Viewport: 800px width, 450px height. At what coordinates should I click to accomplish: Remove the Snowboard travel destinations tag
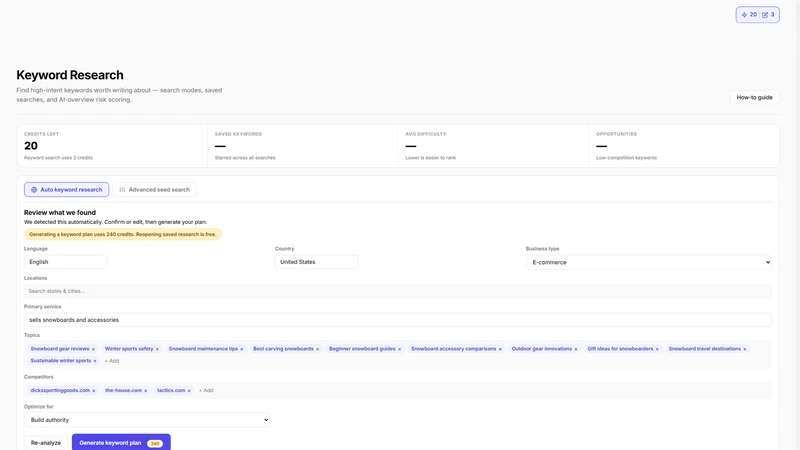[745, 349]
